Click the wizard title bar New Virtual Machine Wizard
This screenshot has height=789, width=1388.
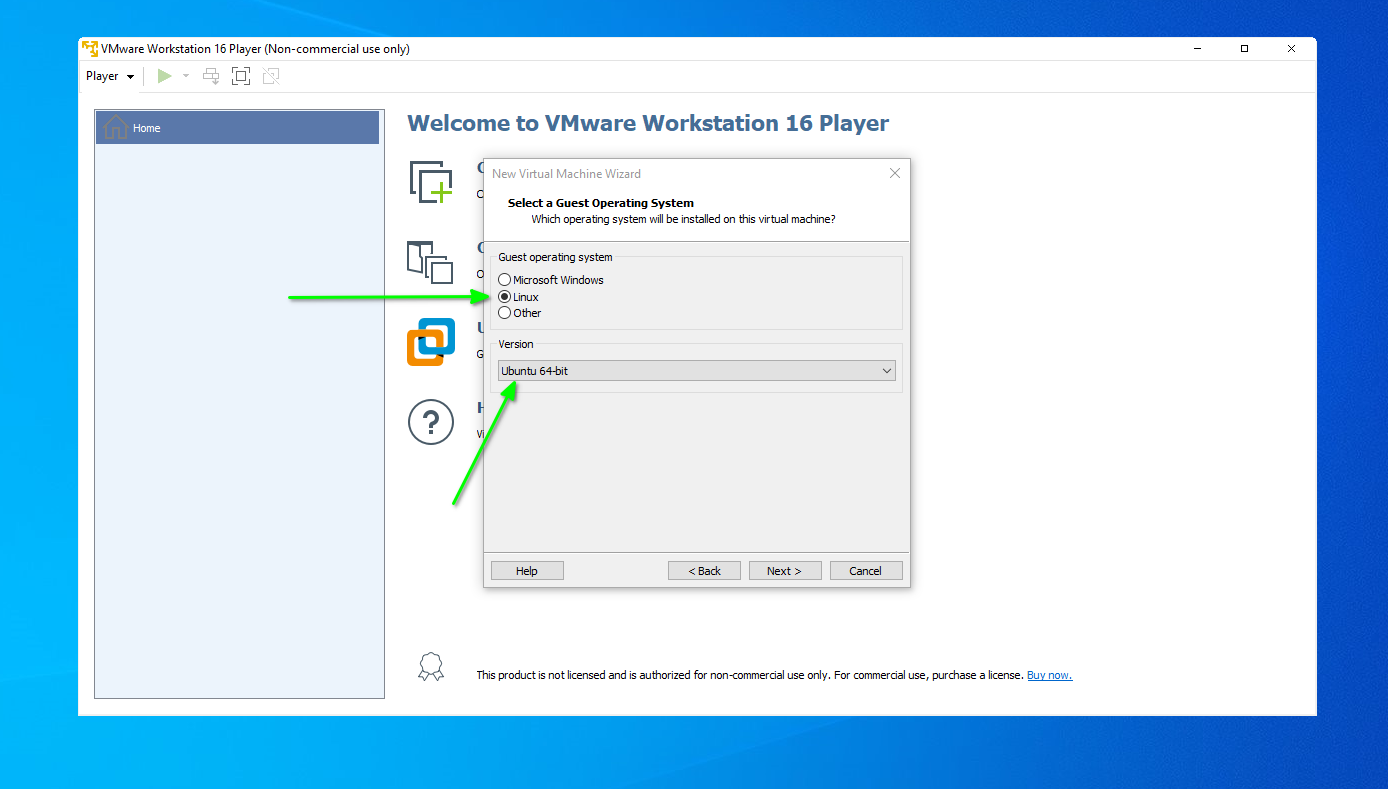pos(566,173)
